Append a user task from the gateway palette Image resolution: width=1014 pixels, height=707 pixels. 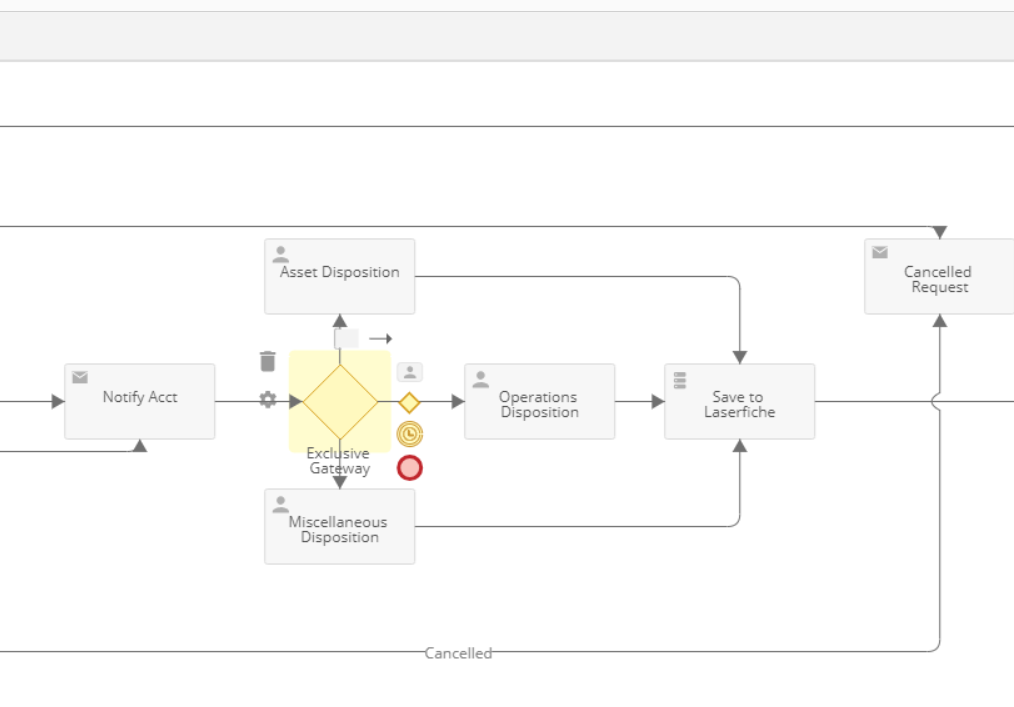click(x=409, y=372)
